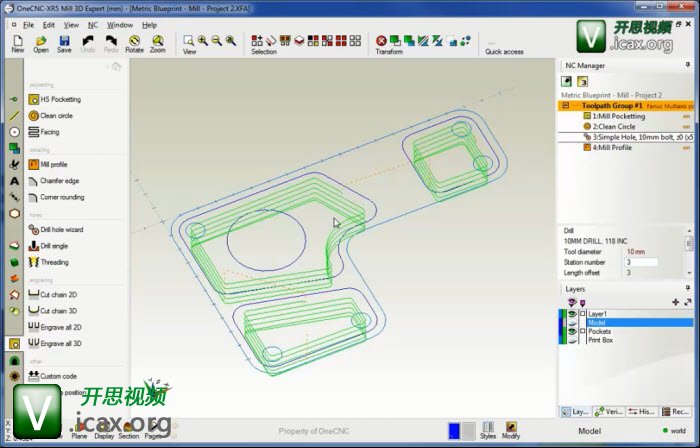
Task: Expand the Layers panel with arrows icon
Action: click(688, 303)
